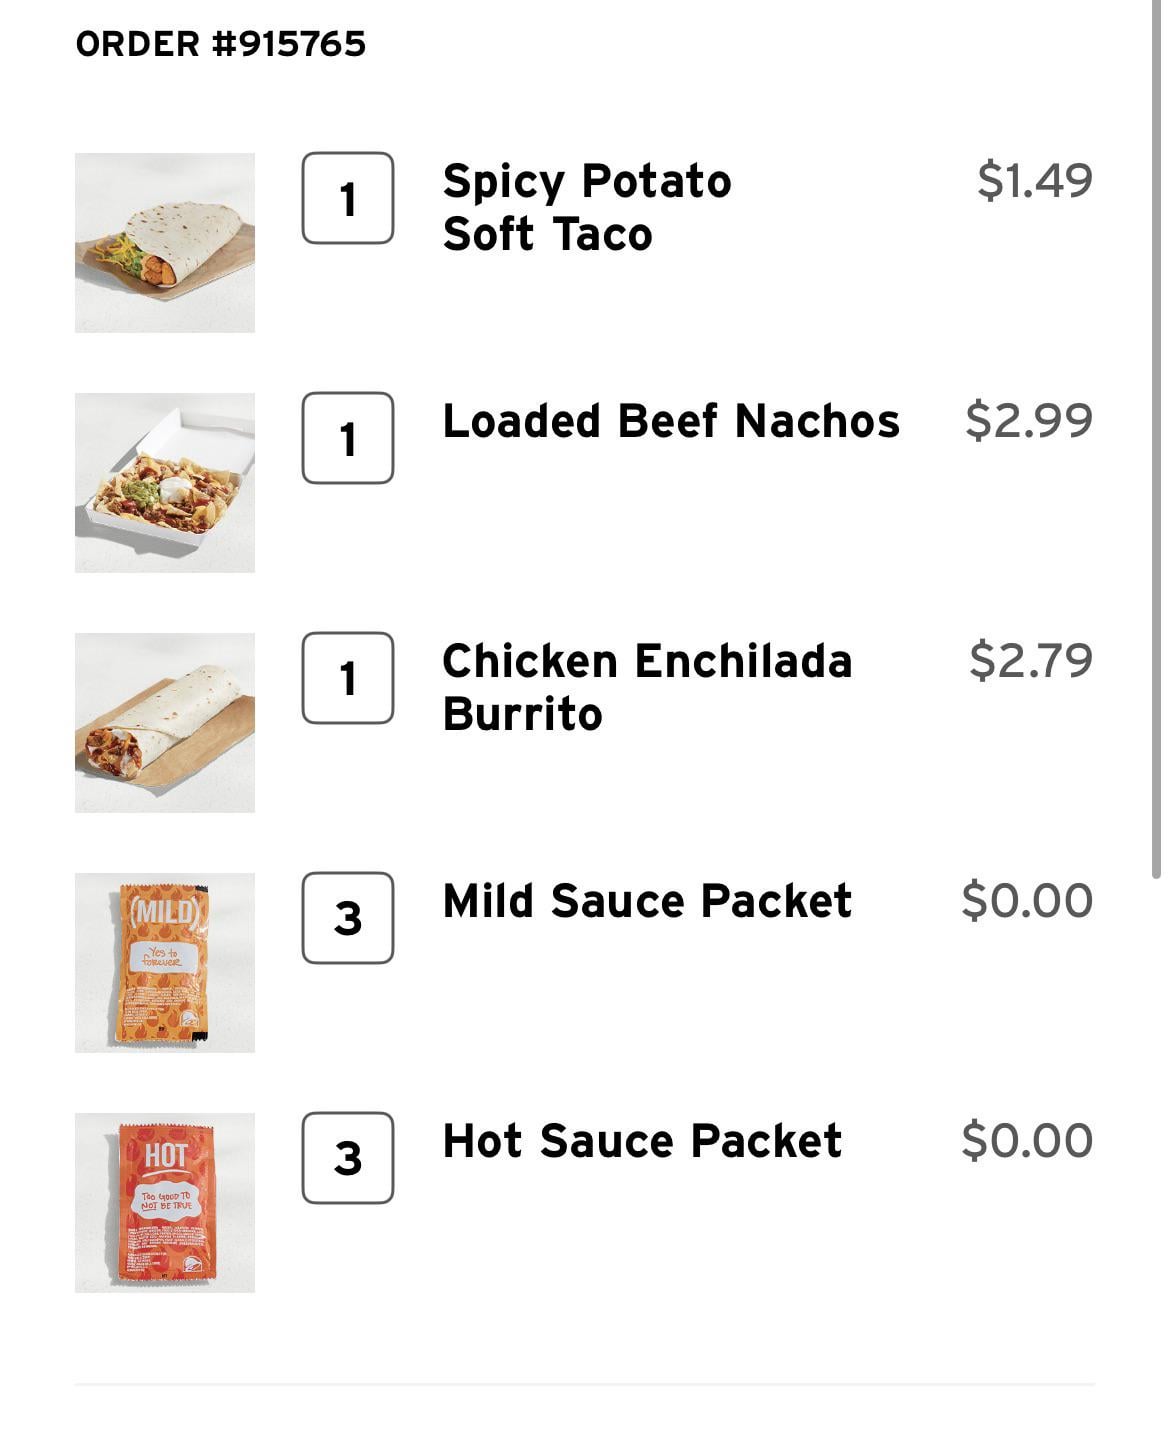Click the vertical scrollbar on the right edge
Screen dimensions: 1170x1447
coord(1155,440)
